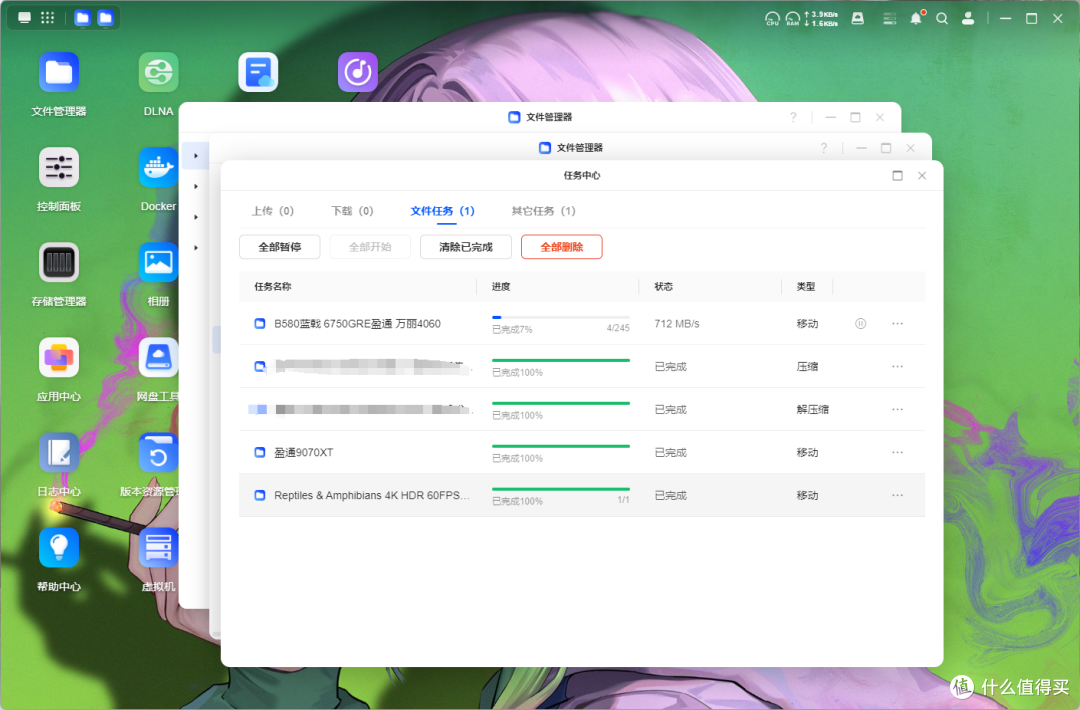Viewport: 1080px width, 710px height.
Task: Open more options for 盈通9070XT task
Action: 897,452
